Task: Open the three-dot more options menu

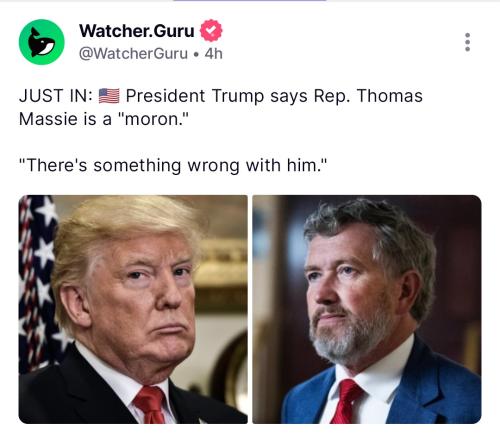Action: 467,42
